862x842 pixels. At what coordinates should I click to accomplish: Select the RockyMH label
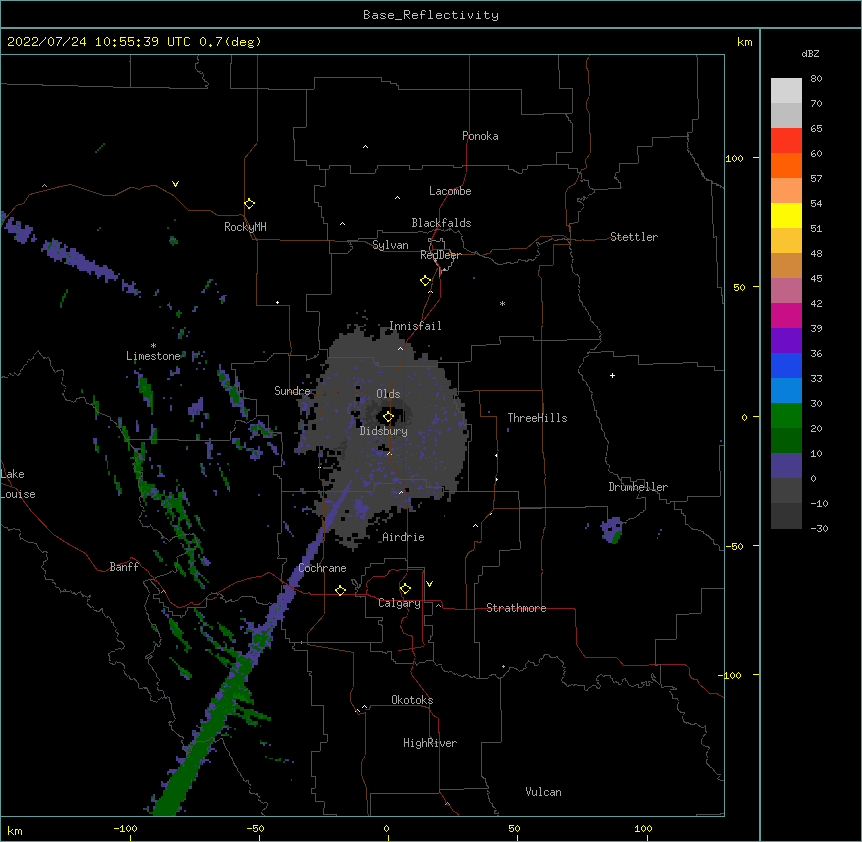[x=245, y=227]
